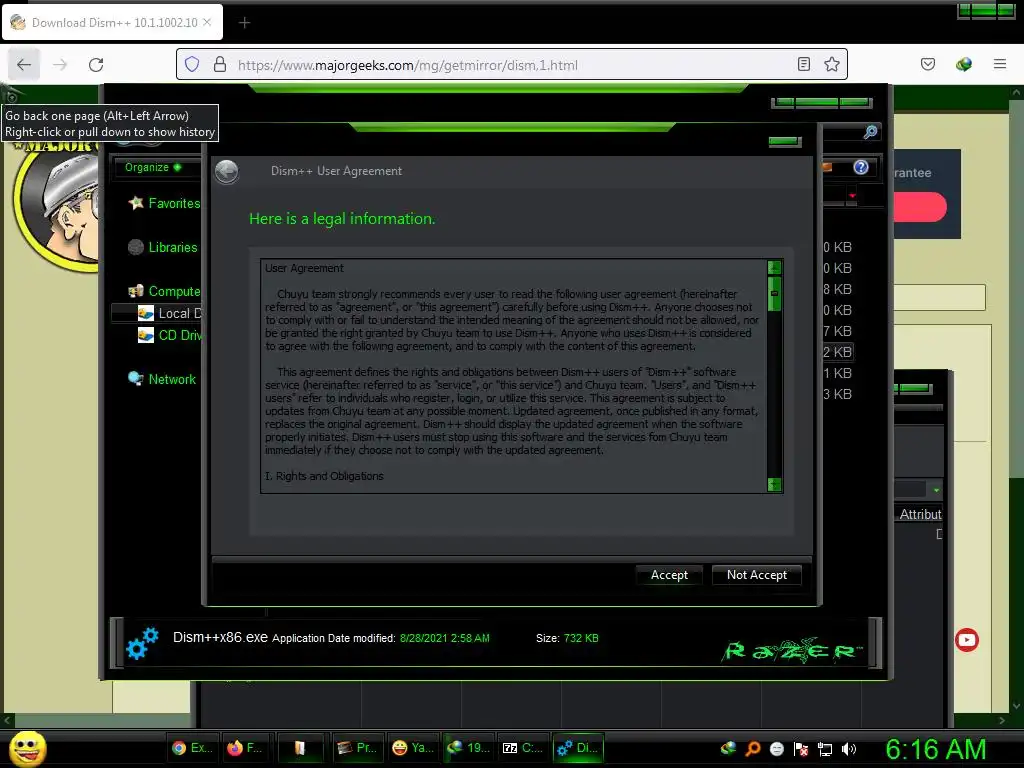The height and width of the screenshot is (768, 1024).
Task: Click the 8/28/2021 2:58 AM modified date
Action: coord(444,638)
